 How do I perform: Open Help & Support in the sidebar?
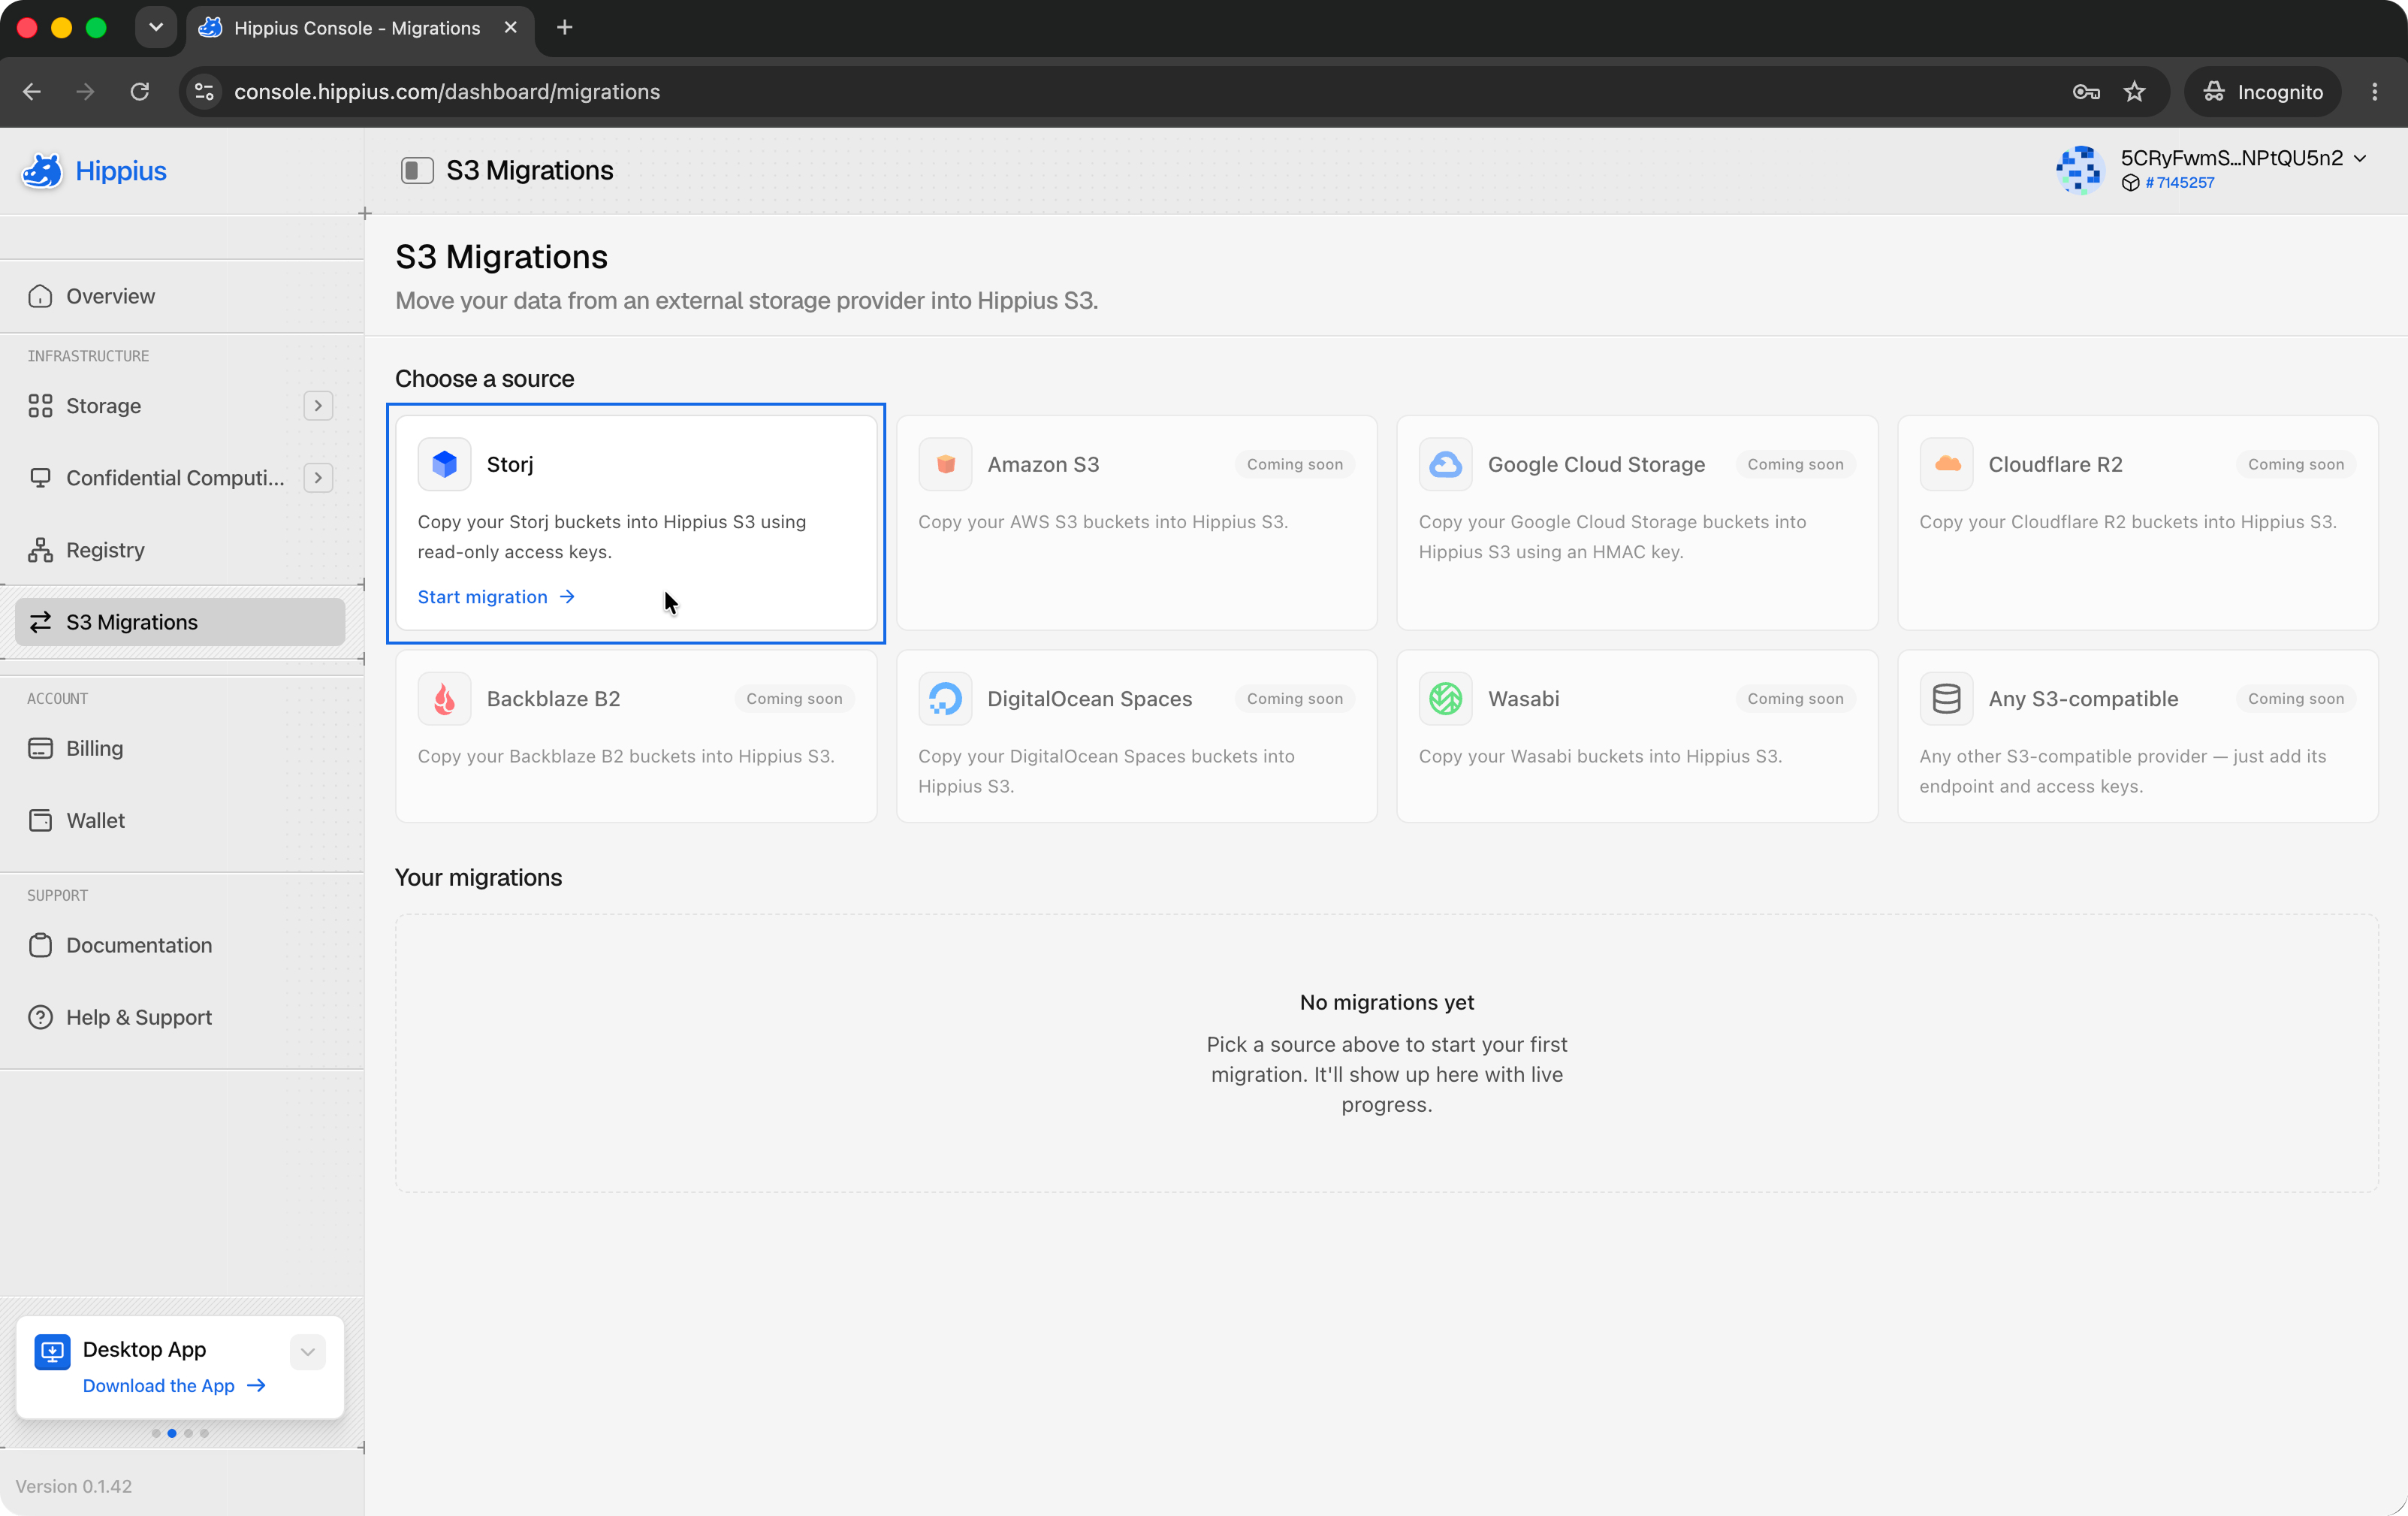180,1017
